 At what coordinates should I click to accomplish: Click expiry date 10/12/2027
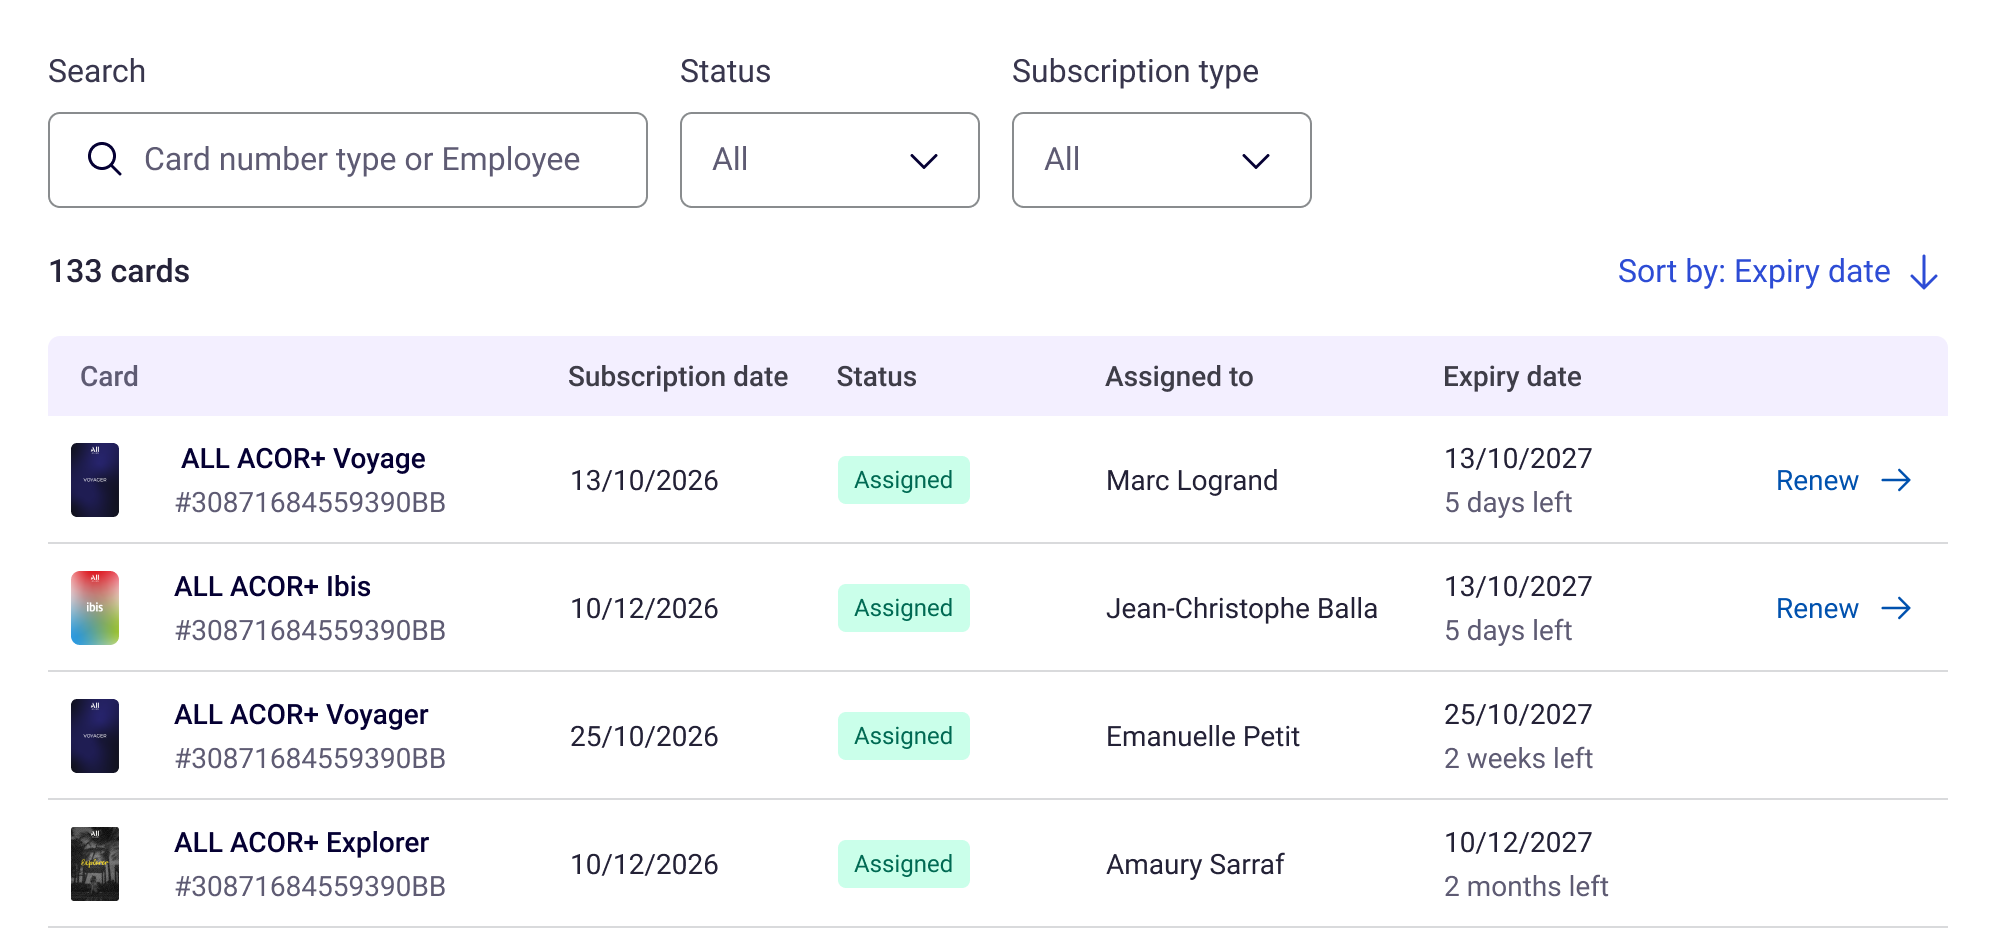click(1518, 843)
